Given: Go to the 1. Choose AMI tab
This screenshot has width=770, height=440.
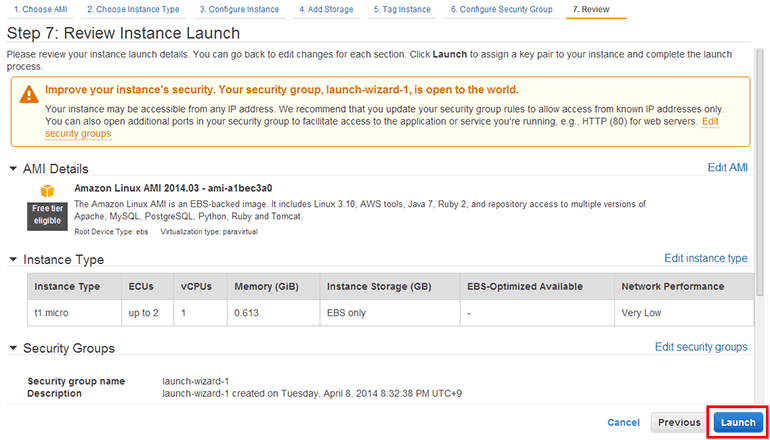Looking at the screenshot, I should pos(39,9).
